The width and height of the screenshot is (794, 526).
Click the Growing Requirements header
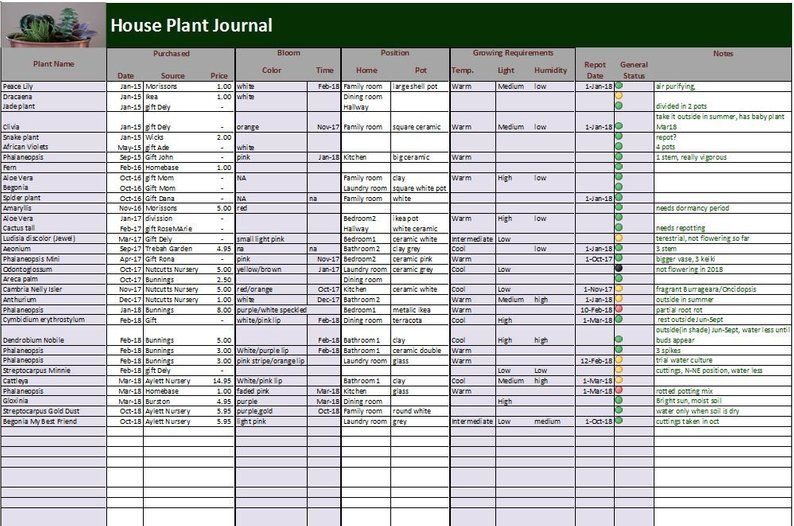point(513,53)
